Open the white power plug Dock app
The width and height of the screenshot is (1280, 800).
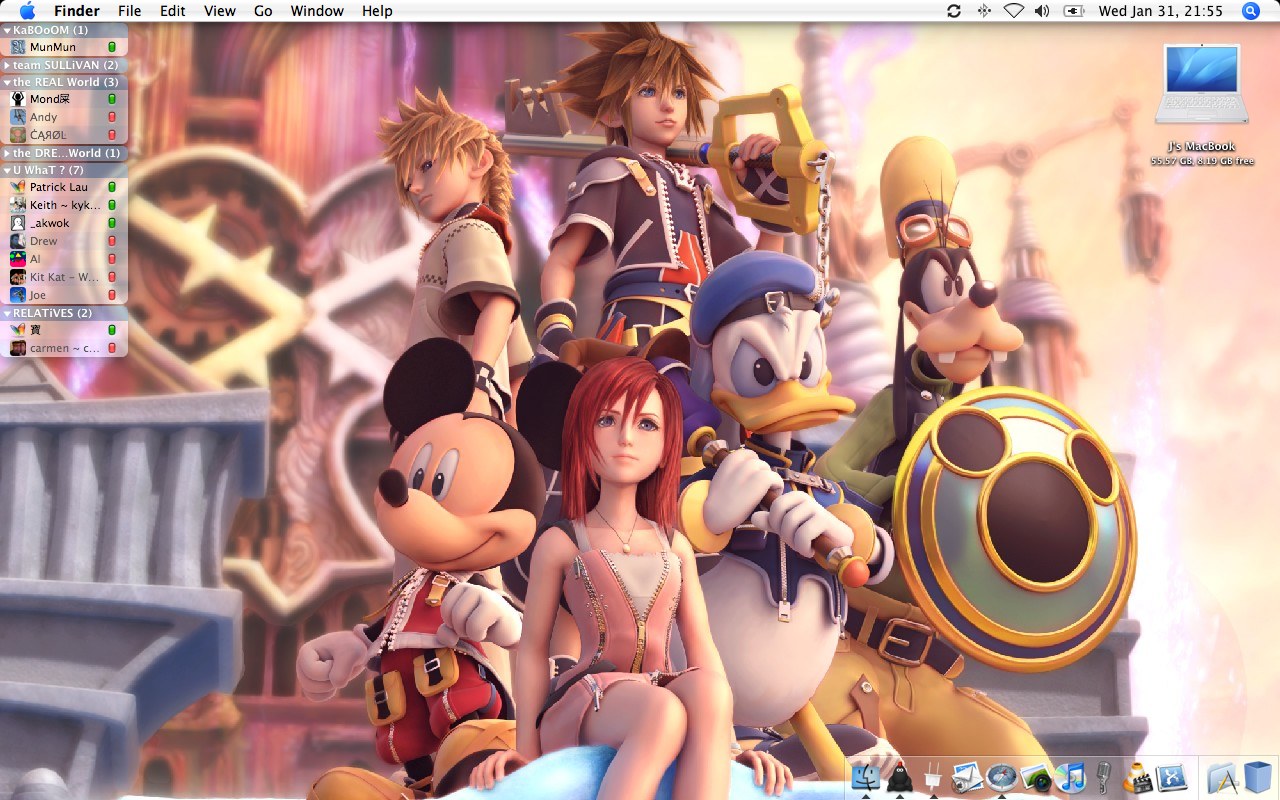pyautogui.click(x=933, y=777)
